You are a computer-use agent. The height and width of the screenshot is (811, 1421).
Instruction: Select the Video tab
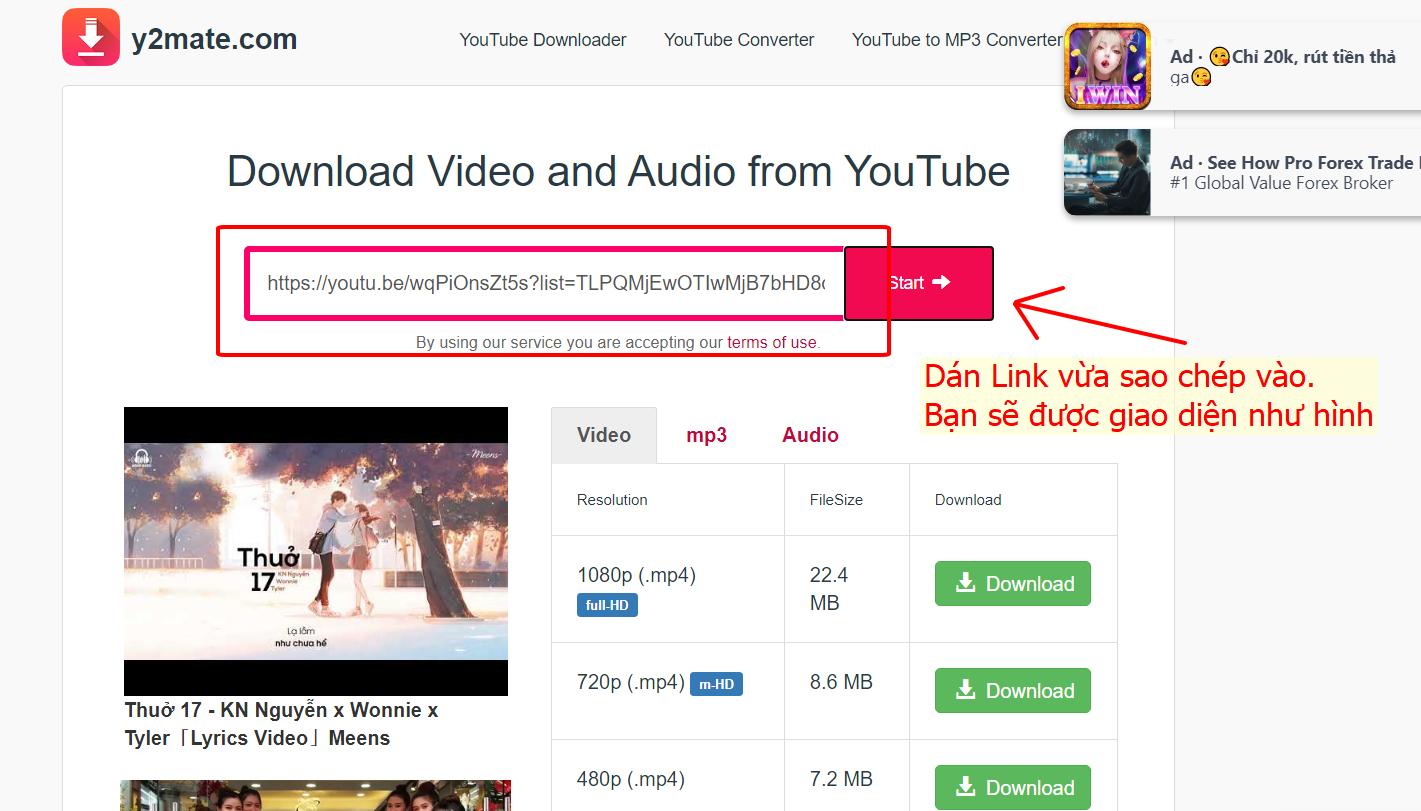pos(604,435)
